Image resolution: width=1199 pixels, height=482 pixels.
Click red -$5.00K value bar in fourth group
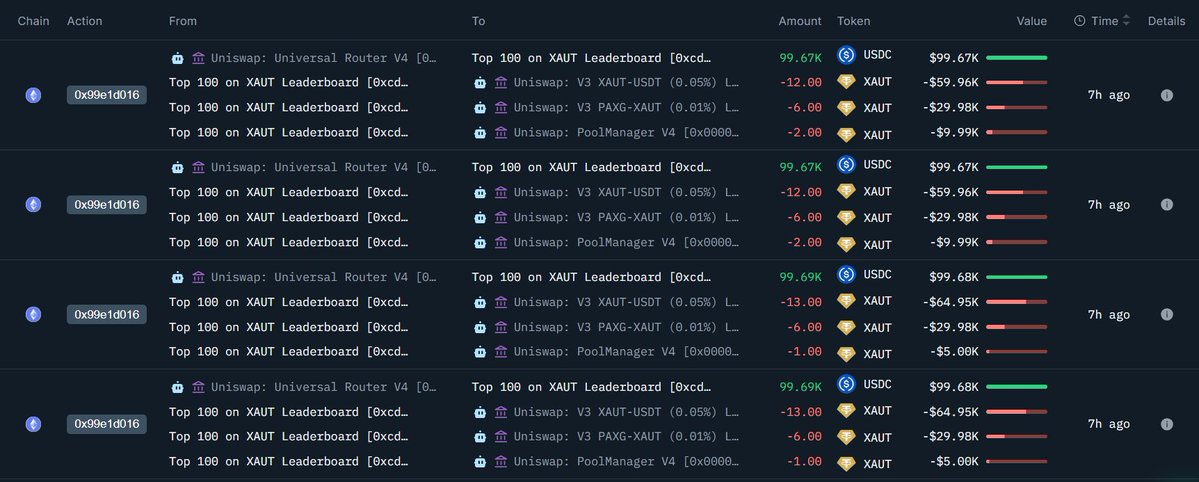click(1016, 462)
